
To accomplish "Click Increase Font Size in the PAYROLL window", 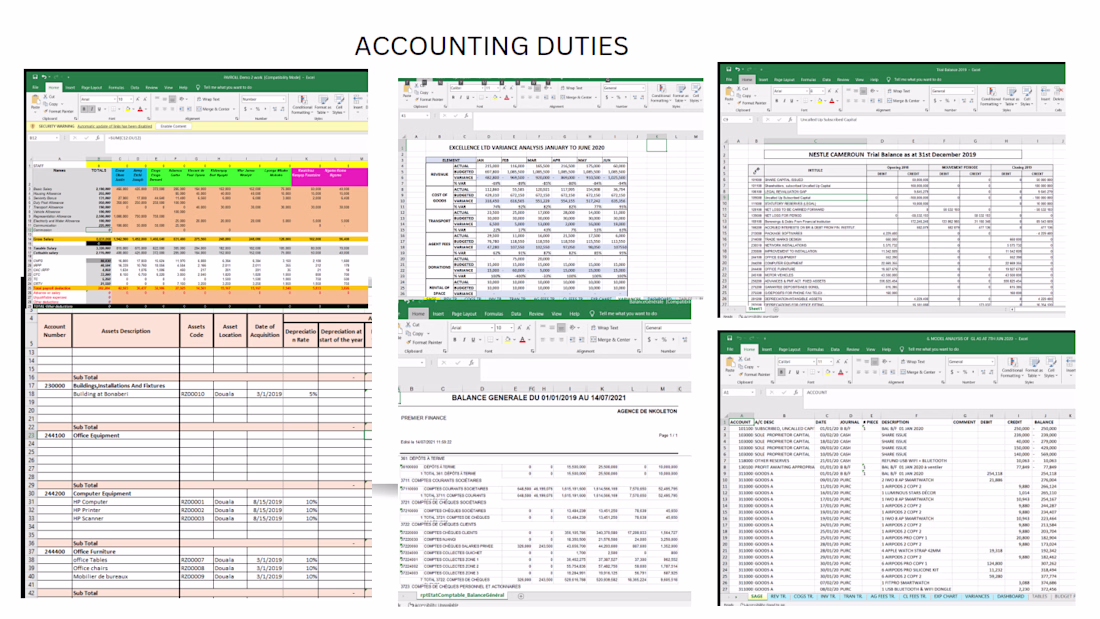I will tap(138, 99).
